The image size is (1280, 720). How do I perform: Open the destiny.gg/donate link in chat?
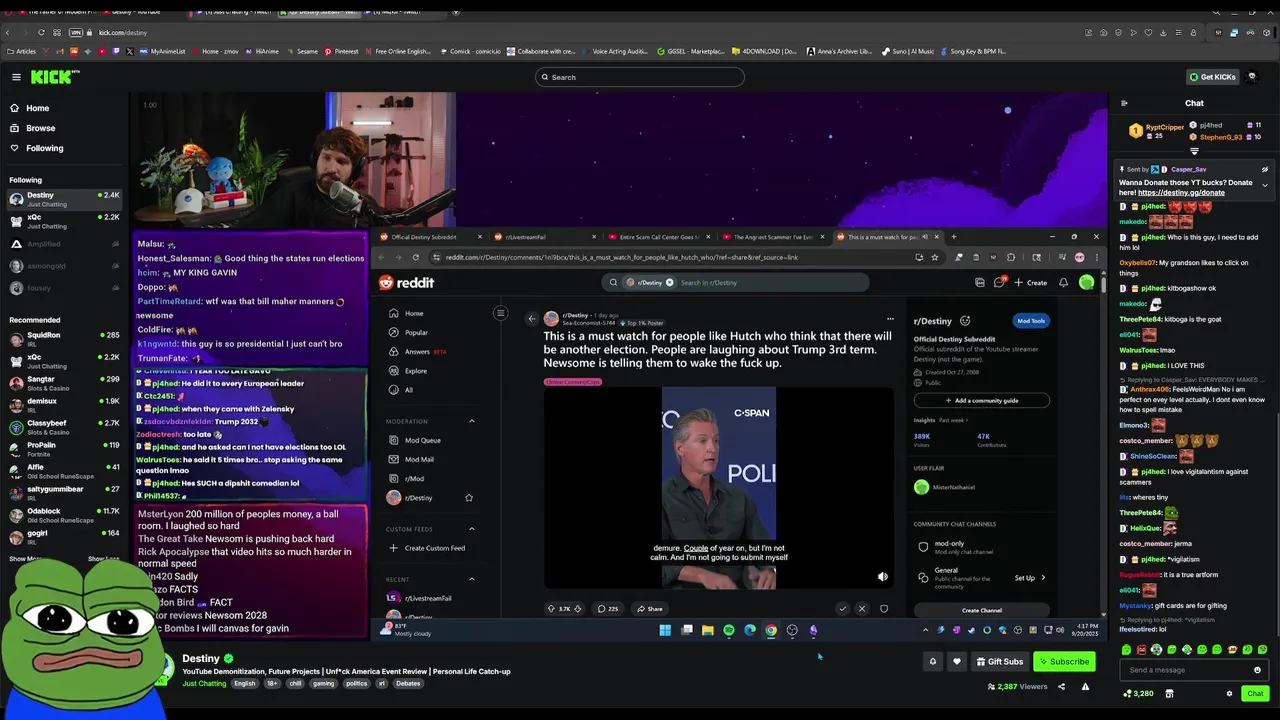(1181, 192)
